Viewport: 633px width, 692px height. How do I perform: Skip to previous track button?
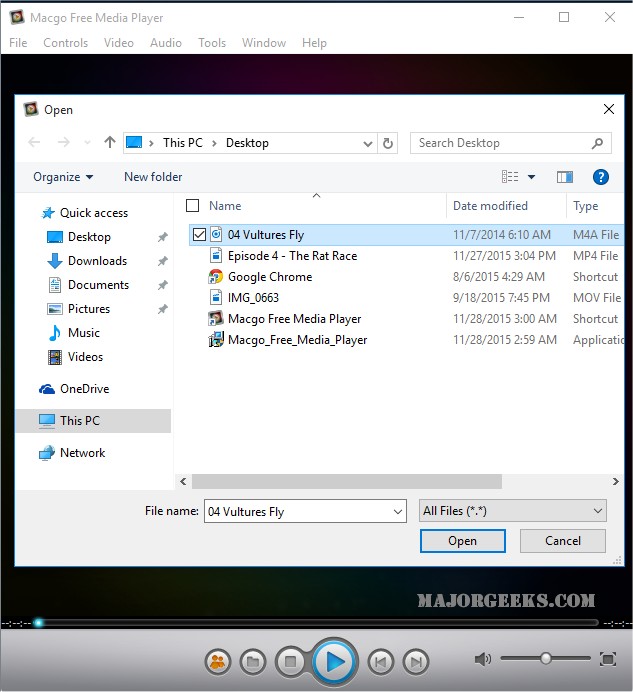point(381,662)
